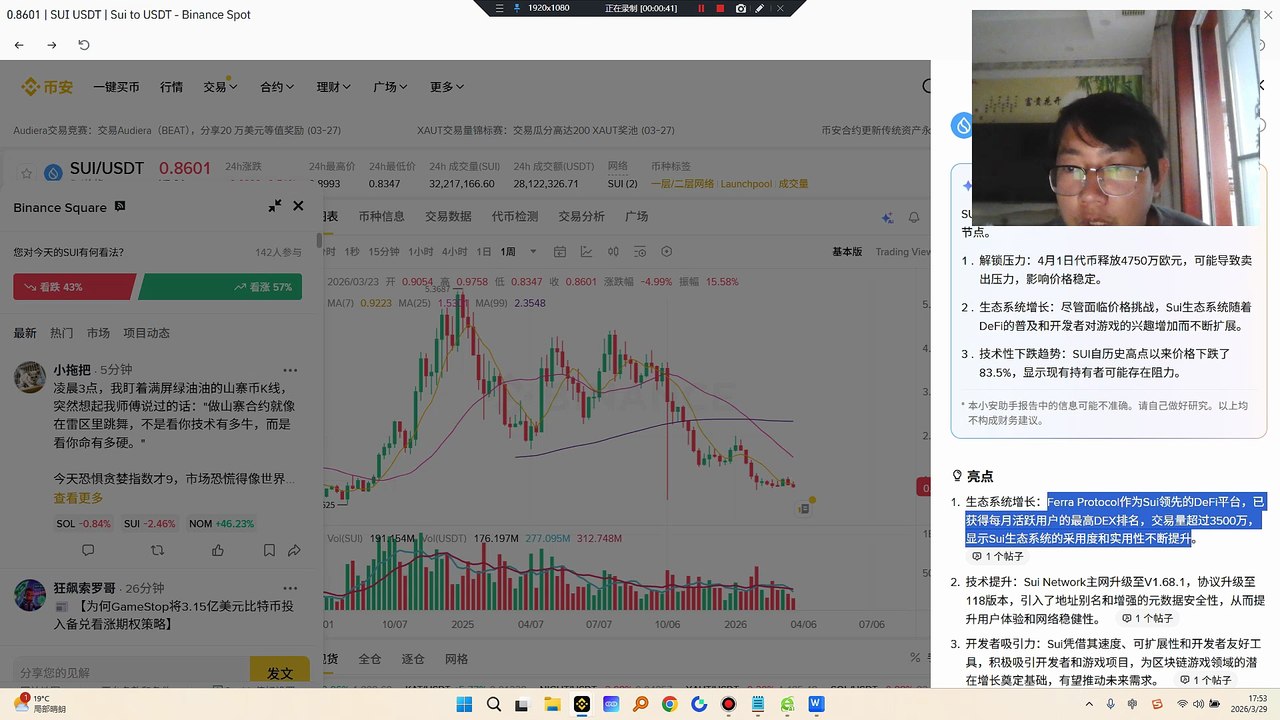Close the Binance Square panel
Image resolution: width=1280 pixels, height=720 pixels.
tap(298, 206)
